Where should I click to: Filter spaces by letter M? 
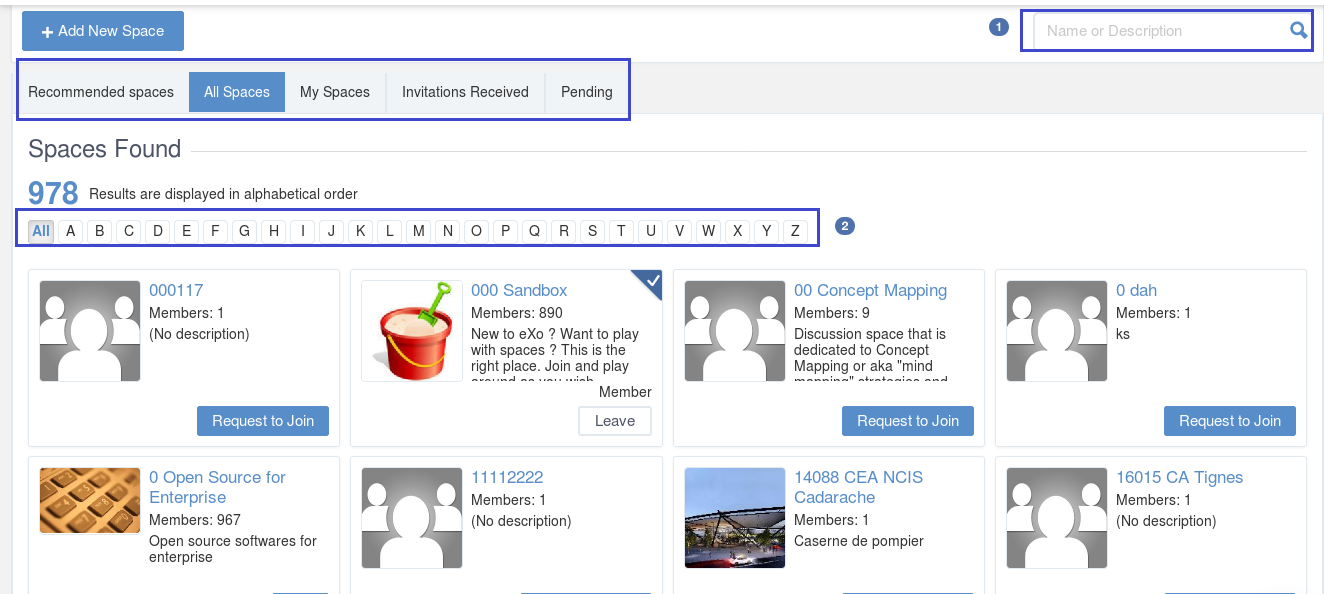(x=419, y=231)
